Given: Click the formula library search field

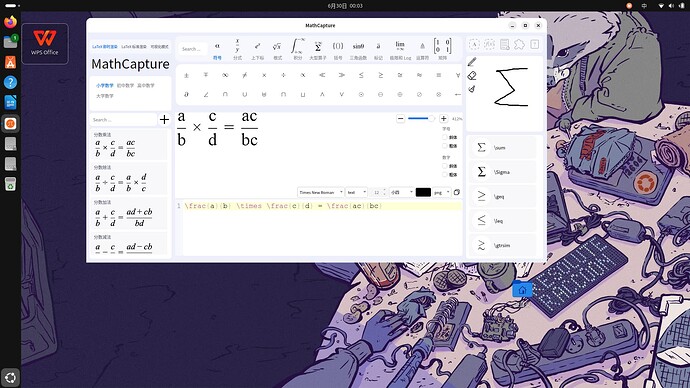Looking at the screenshot, I should coord(123,120).
